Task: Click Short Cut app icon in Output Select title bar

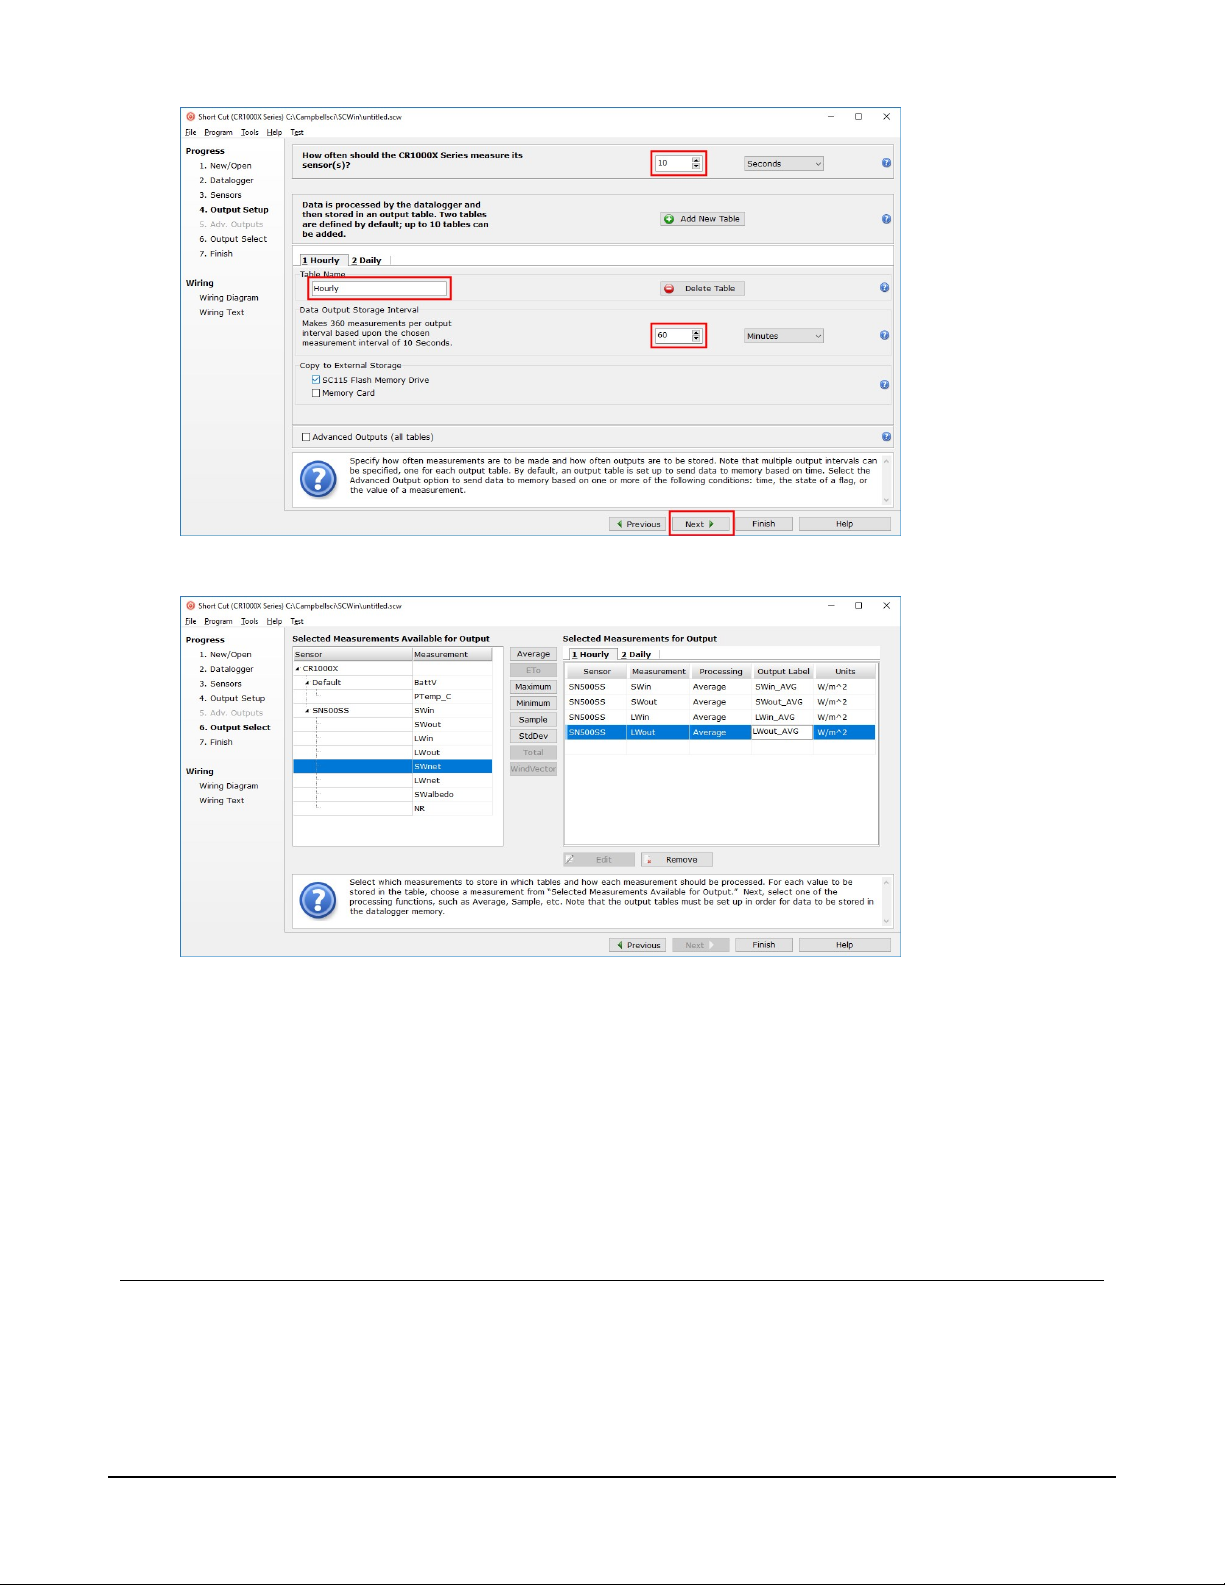Action: pos(191,606)
